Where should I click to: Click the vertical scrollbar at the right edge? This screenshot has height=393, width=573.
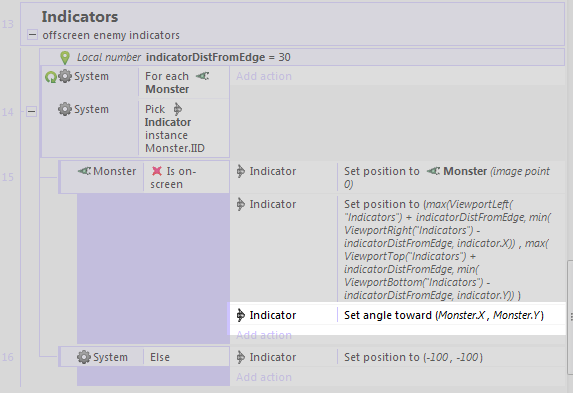tap(570, 317)
